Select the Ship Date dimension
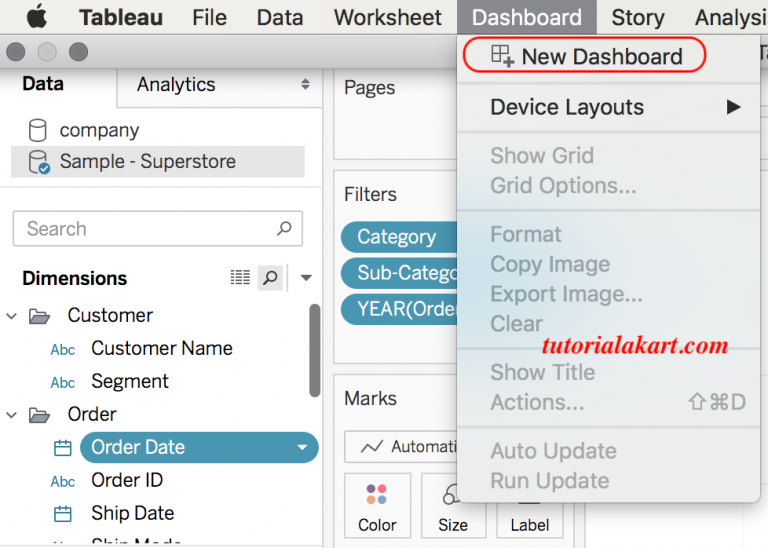Image resolution: width=768 pixels, height=548 pixels. (133, 513)
